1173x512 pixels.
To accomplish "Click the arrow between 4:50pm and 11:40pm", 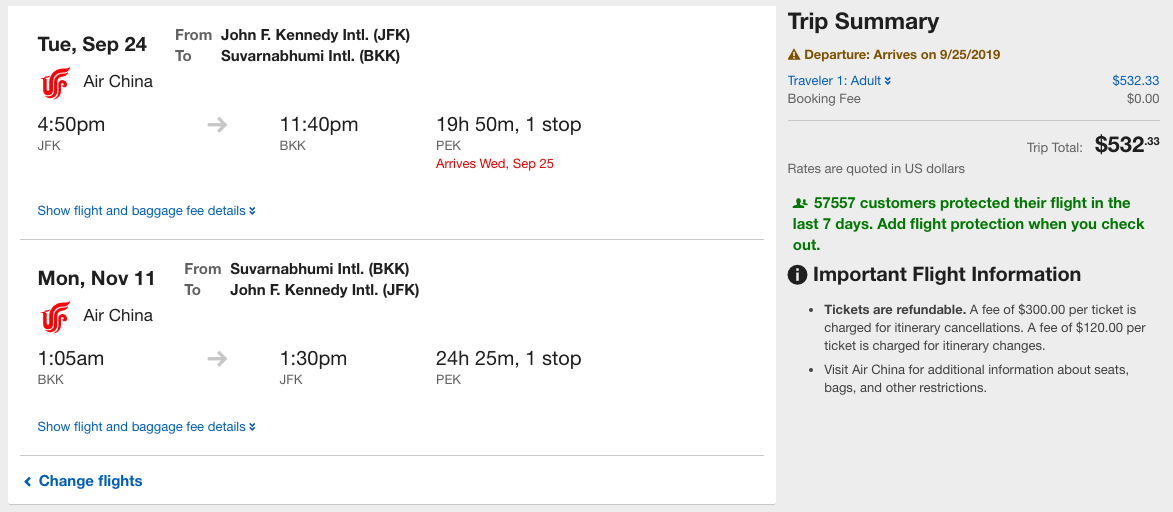I will click(x=217, y=125).
